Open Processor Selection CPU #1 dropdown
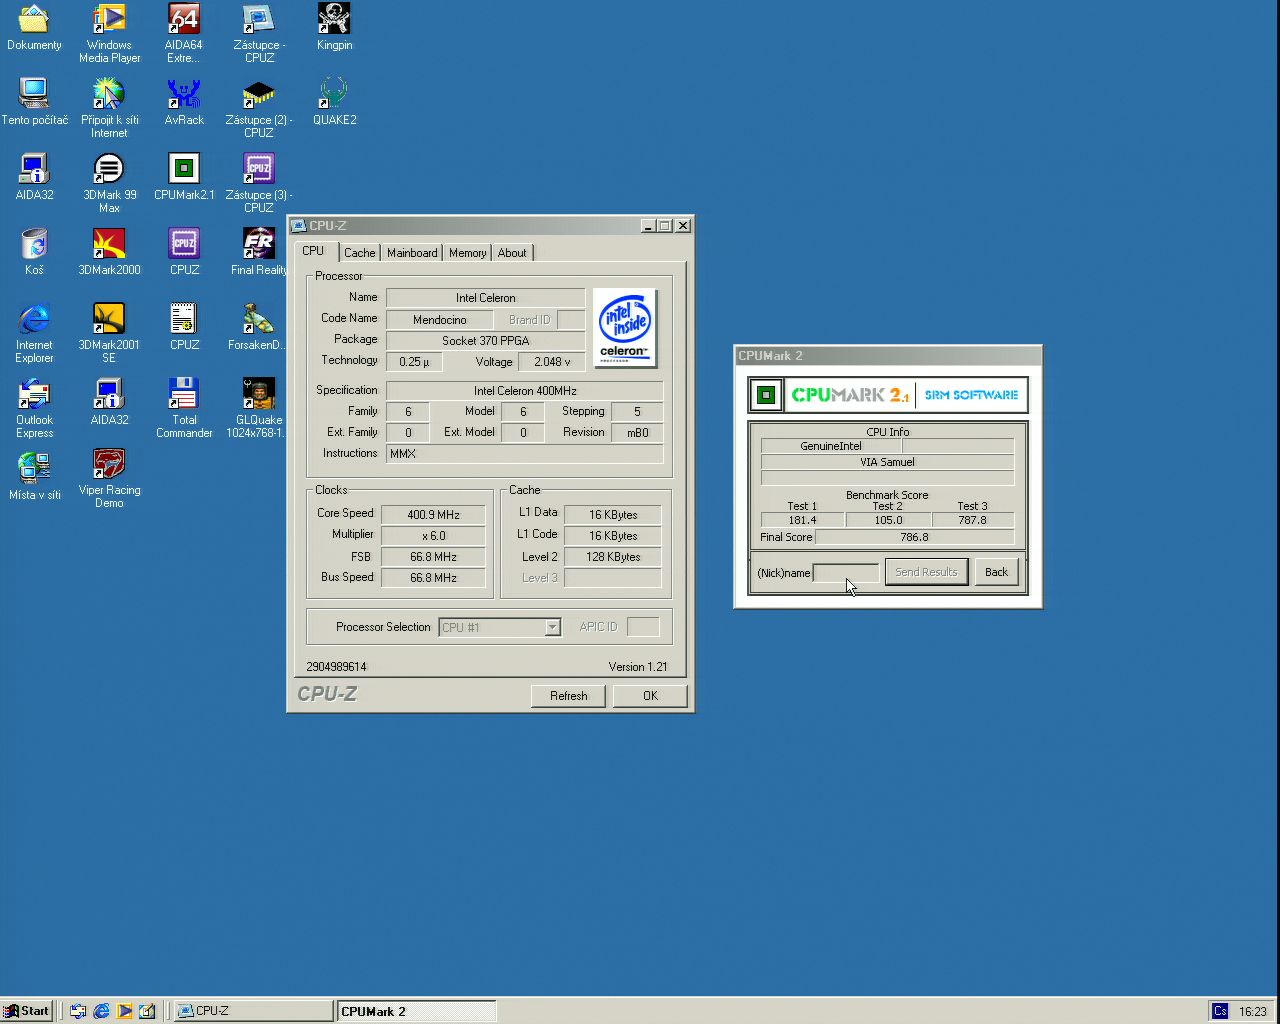This screenshot has width=1280, height=1024. point(499,627)
